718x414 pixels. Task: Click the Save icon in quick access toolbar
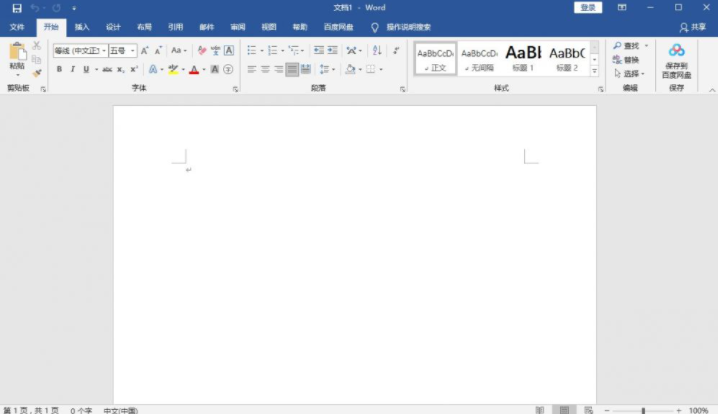pyautogui.click(x=16, y=8)
